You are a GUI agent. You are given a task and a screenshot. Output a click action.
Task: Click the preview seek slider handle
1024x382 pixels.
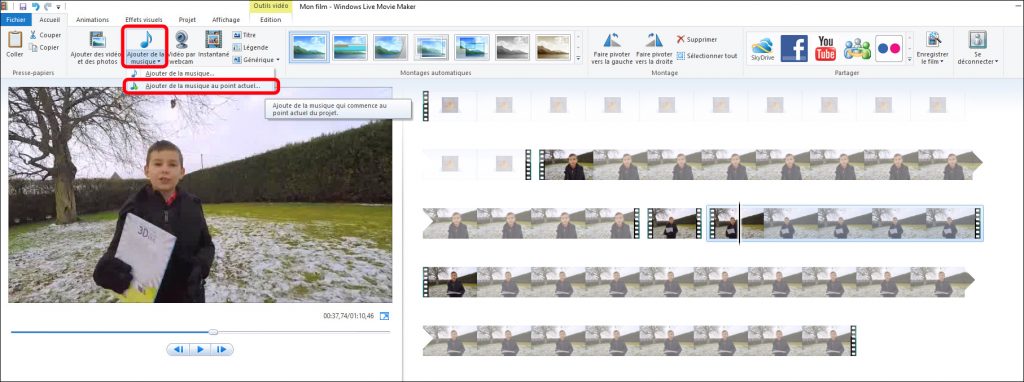tap(213, 332)
